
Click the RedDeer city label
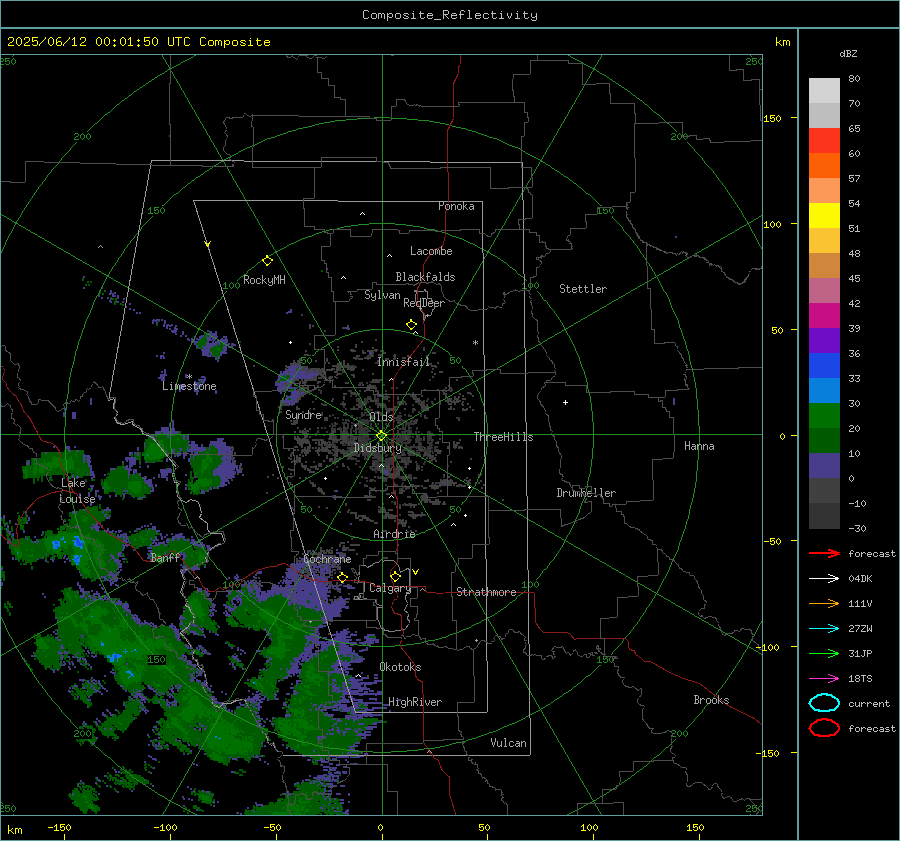click(x=424, y=303)
